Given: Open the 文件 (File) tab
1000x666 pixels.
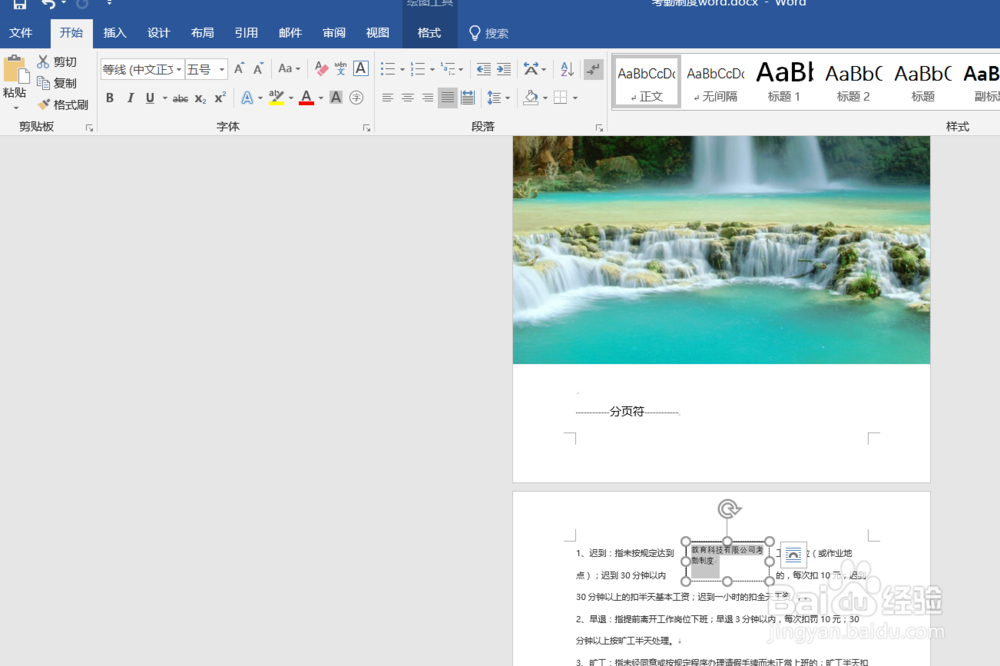Looking at the screenshot, I should (20, 33).
